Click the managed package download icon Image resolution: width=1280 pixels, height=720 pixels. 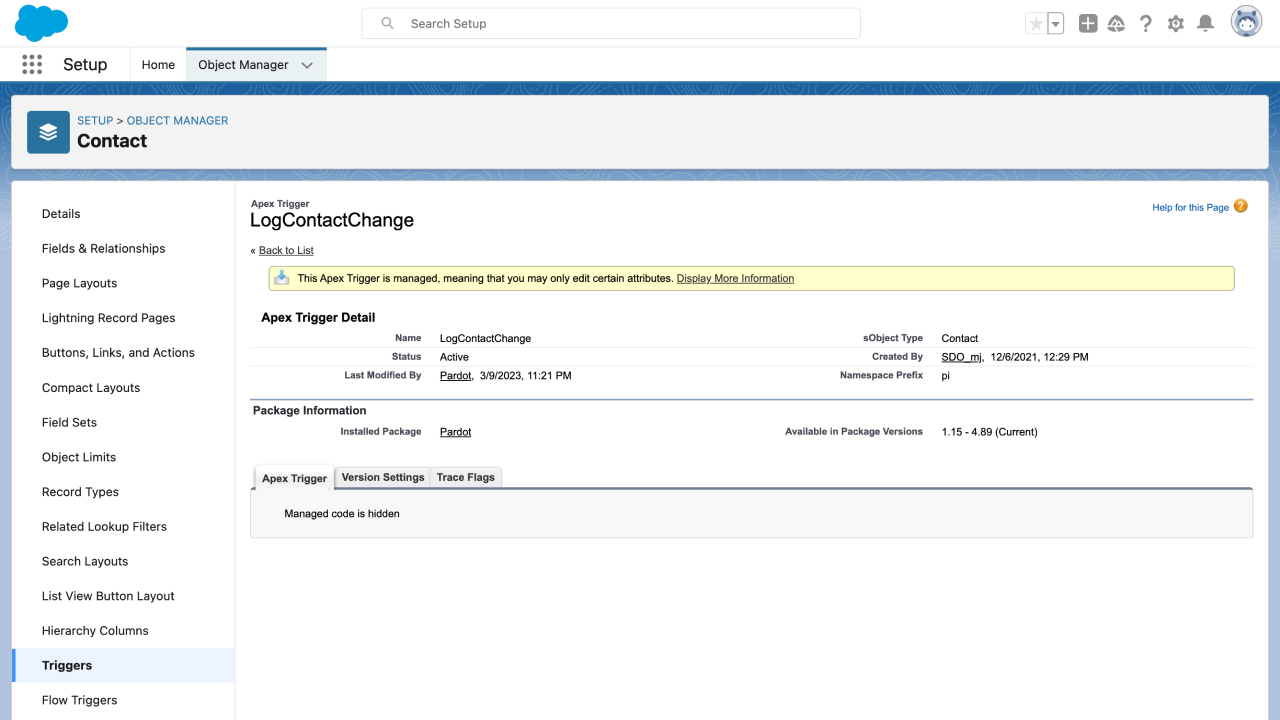tap(282, 278)
